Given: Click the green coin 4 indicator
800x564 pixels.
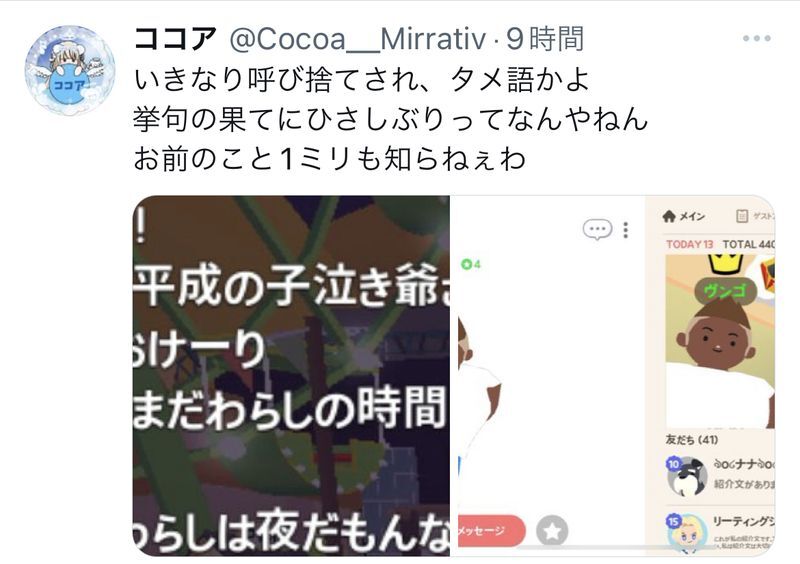Looking at the screenshot, I should click(470, 264).
